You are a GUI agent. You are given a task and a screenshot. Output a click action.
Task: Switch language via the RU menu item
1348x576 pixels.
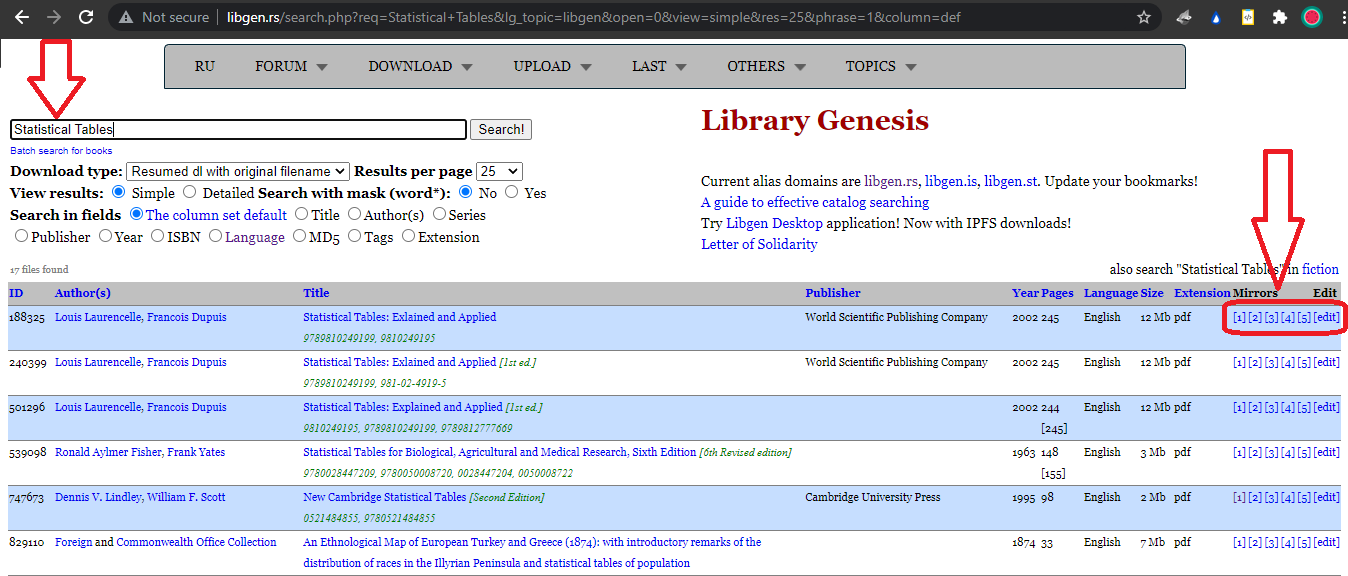tap(205, 67)
